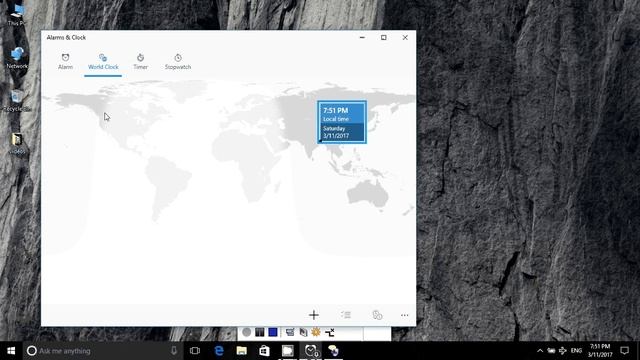Minimize the Alarms & Clock window

pos(362,37)
